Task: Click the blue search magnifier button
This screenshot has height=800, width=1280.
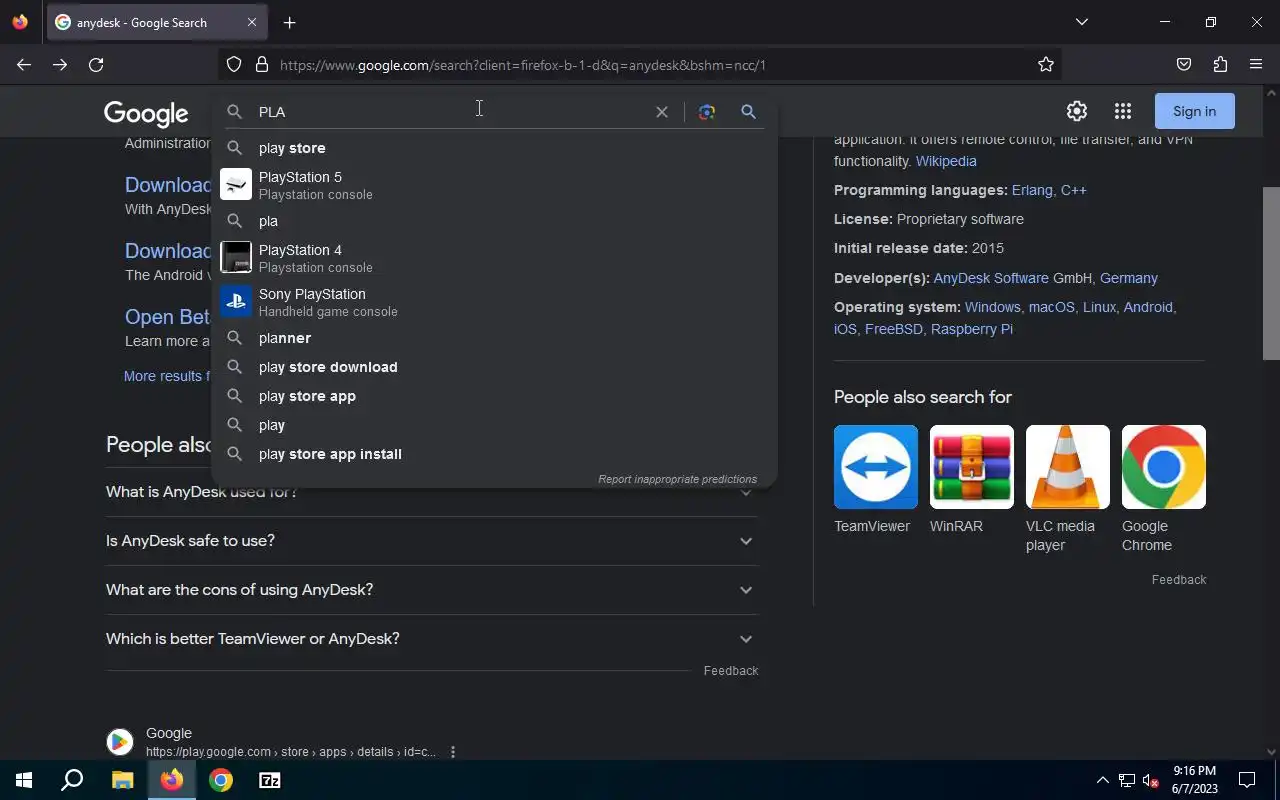Action: (748, 112)
